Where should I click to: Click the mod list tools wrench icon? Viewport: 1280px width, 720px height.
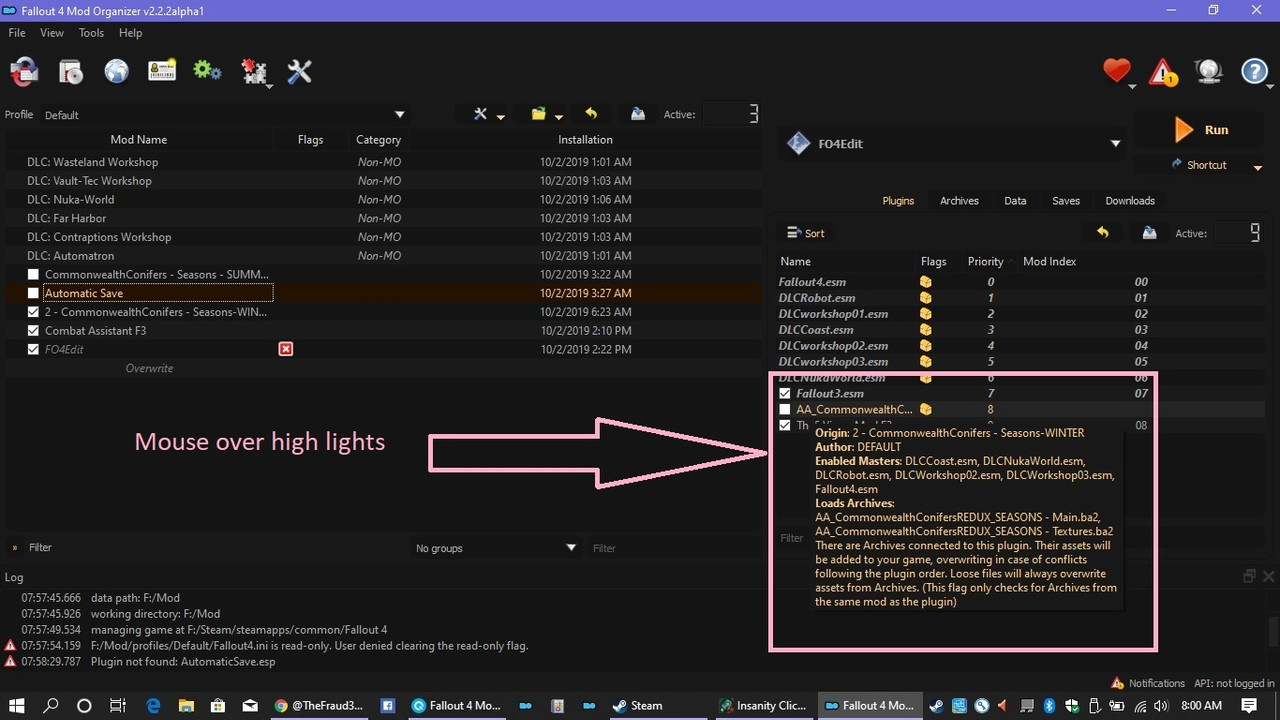[480, 114]
